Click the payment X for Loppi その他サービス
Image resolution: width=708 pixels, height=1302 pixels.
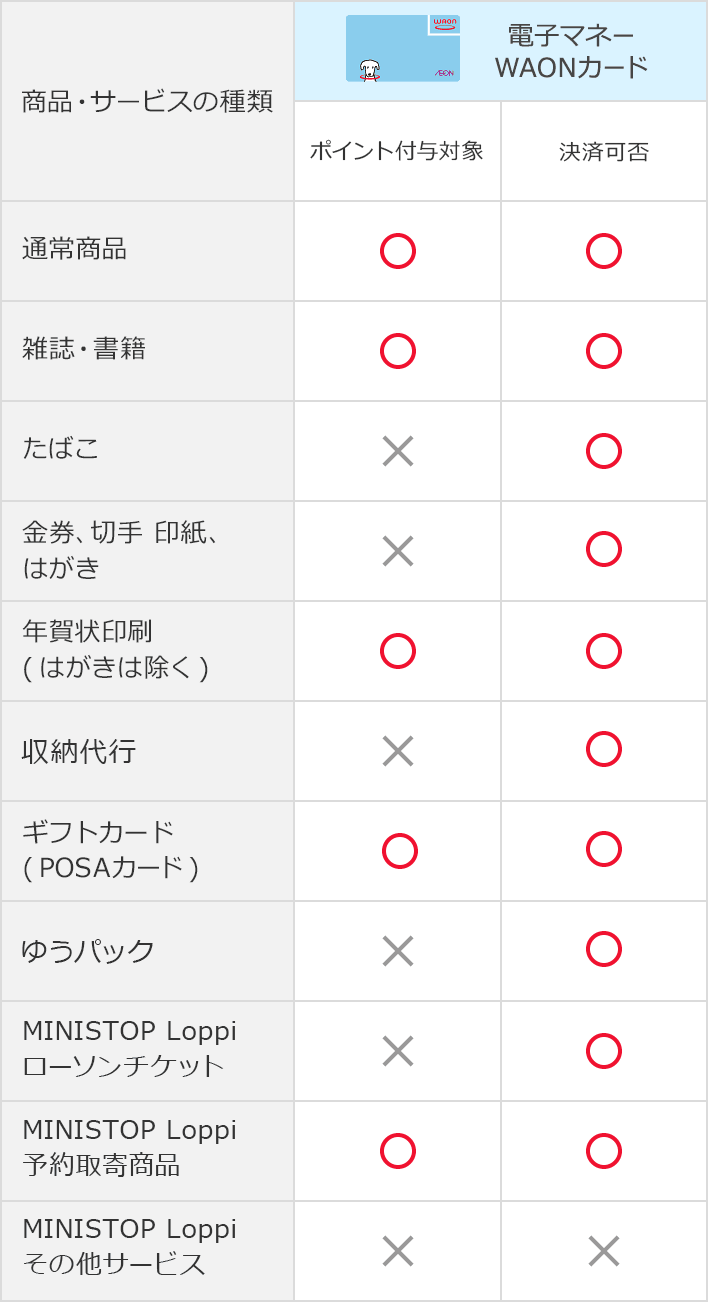604,1251
